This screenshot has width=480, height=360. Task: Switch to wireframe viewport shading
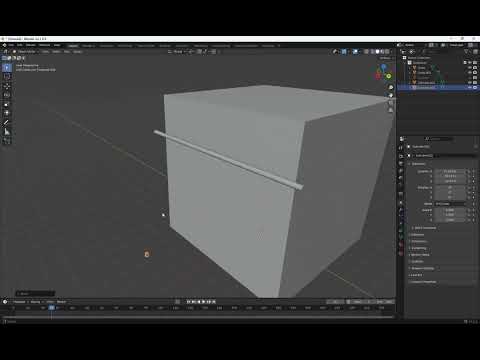372,52
